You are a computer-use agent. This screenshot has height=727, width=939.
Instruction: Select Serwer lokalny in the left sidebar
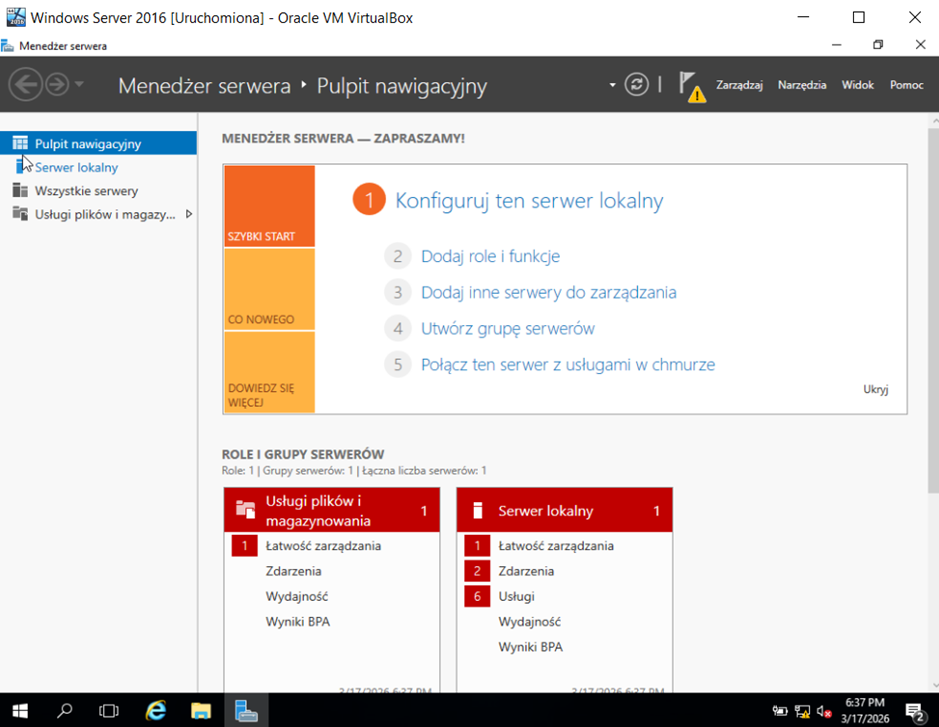pyautogui.click(x=76, y=167)
